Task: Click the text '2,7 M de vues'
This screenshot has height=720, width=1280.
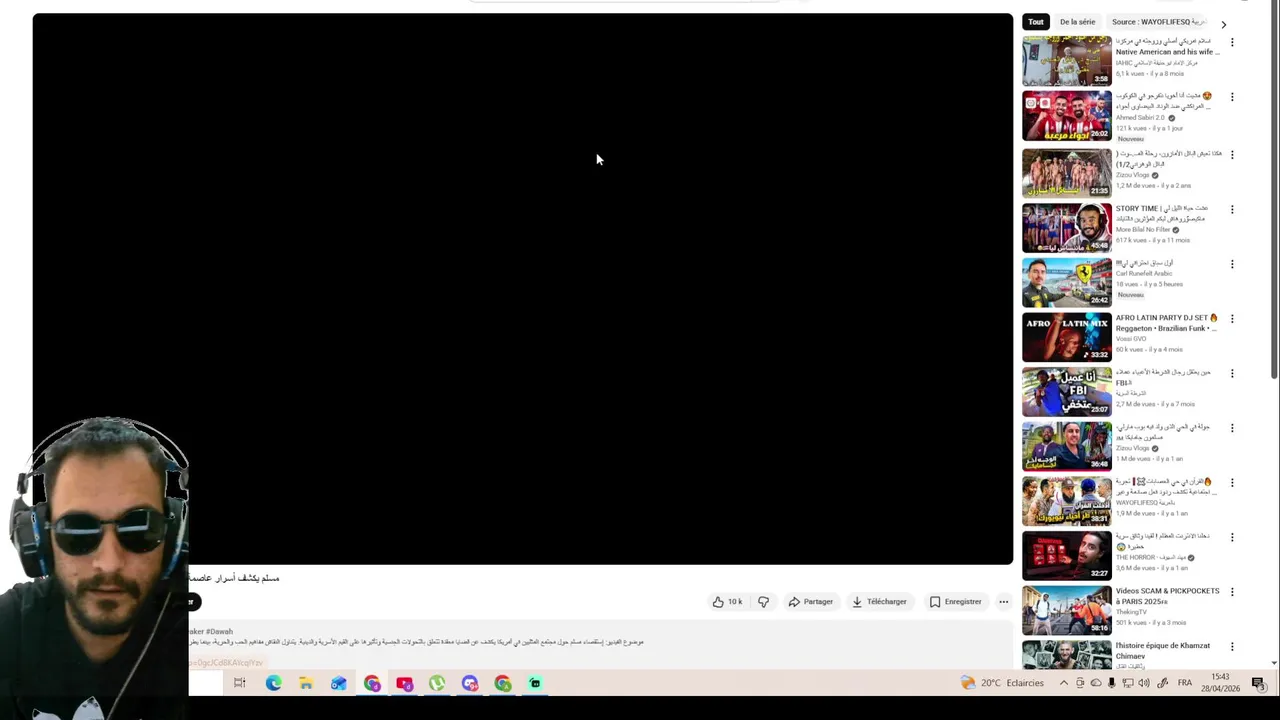Action: (x=1135, y=404)
